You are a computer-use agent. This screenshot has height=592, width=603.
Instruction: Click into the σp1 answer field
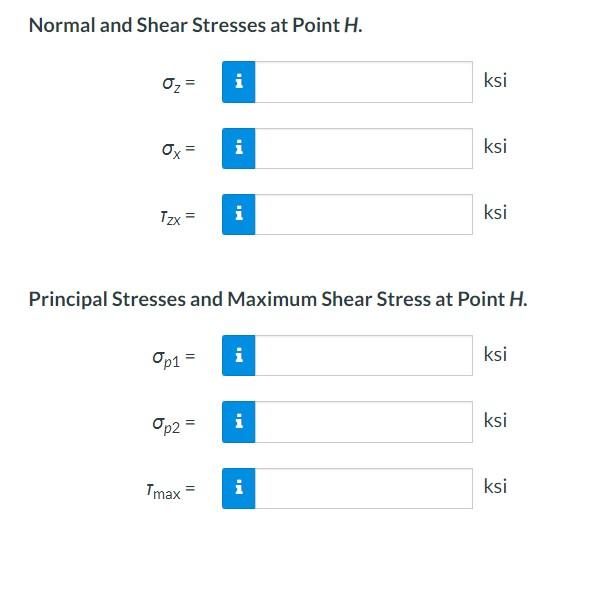pyautogui.click(x=364, y=355)
